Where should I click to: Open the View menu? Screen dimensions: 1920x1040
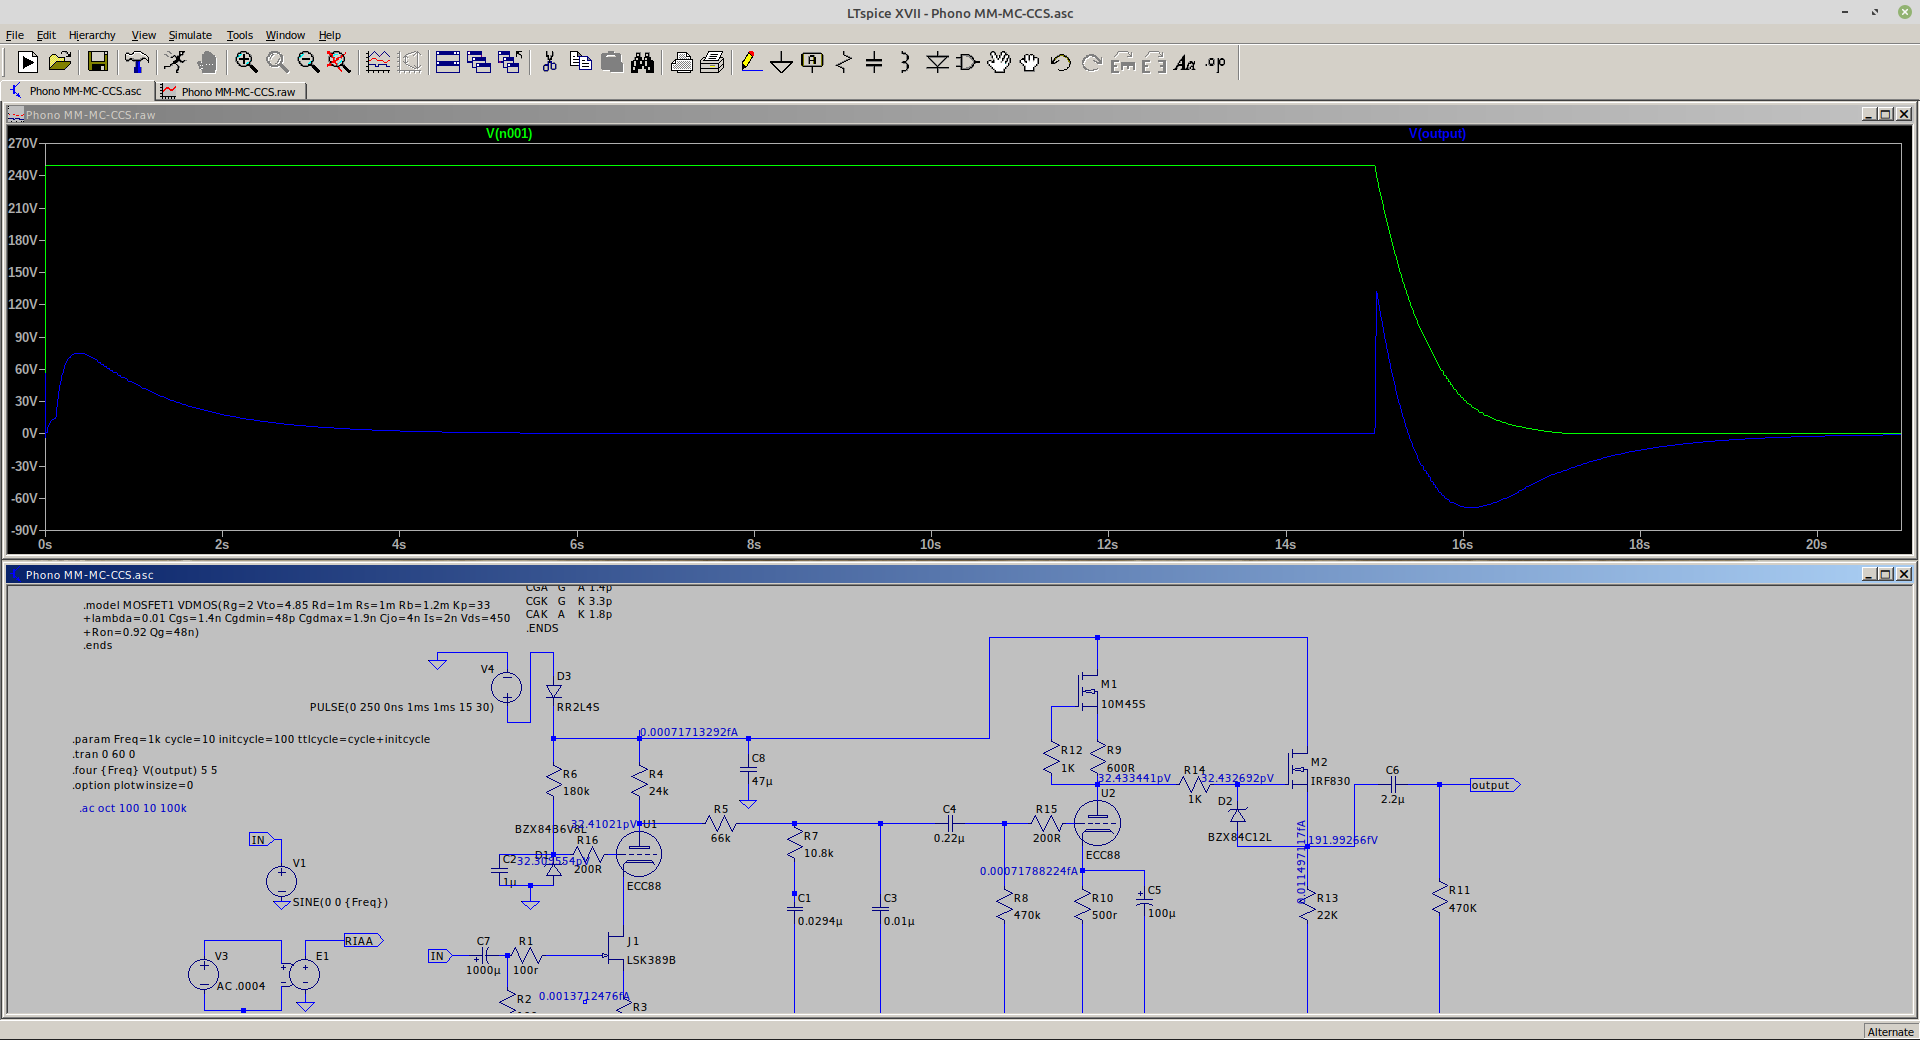tap(144, 35)
